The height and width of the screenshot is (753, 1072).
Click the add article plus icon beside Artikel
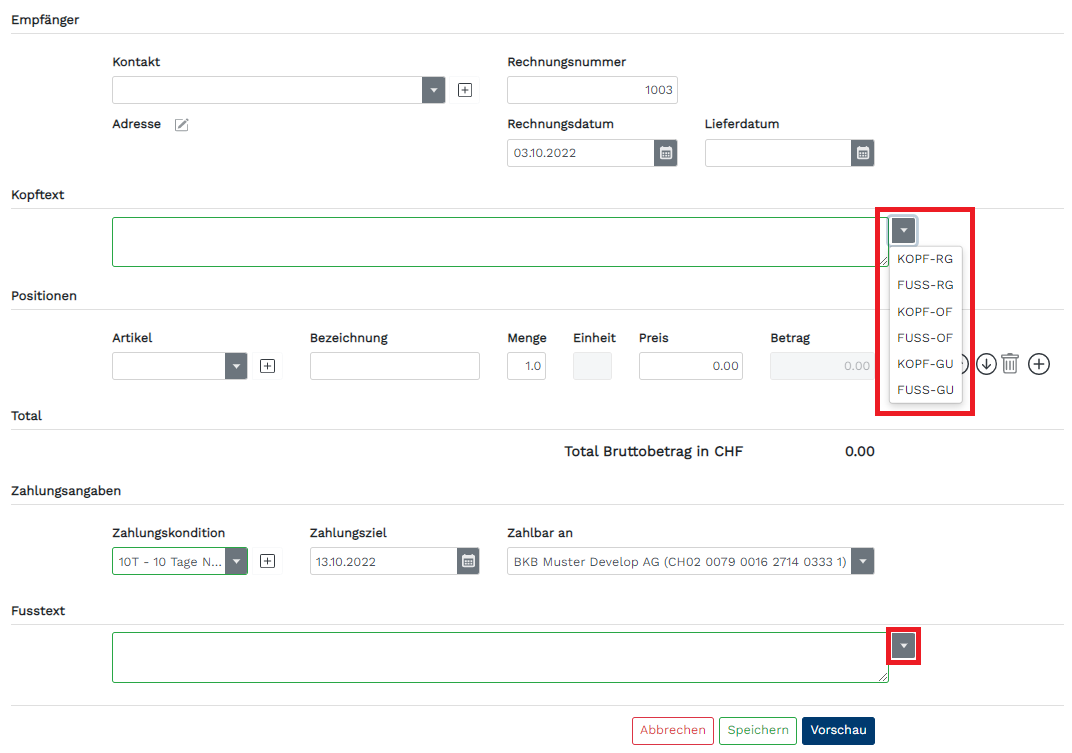pyautogui.click(x=267, y=366)
